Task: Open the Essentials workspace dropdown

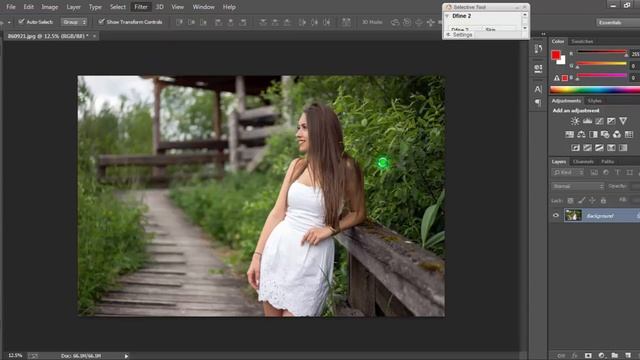Action: point(618,22)
